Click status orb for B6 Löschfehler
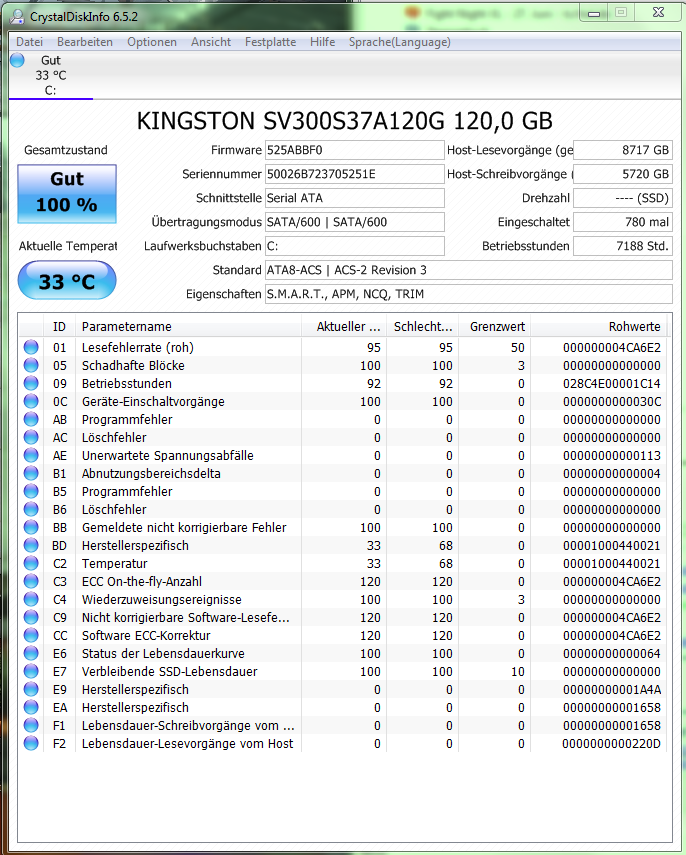This screenshot has width=686, height=855. [31, 509]
